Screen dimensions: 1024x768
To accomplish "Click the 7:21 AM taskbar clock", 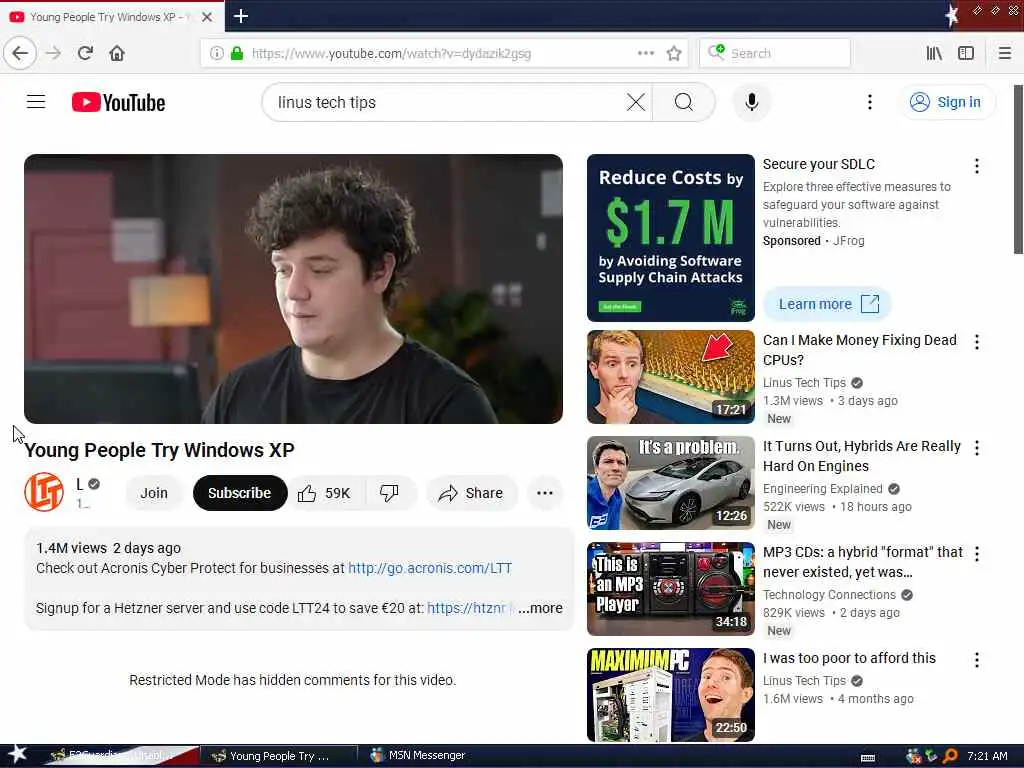I will [x=987, y=756].
